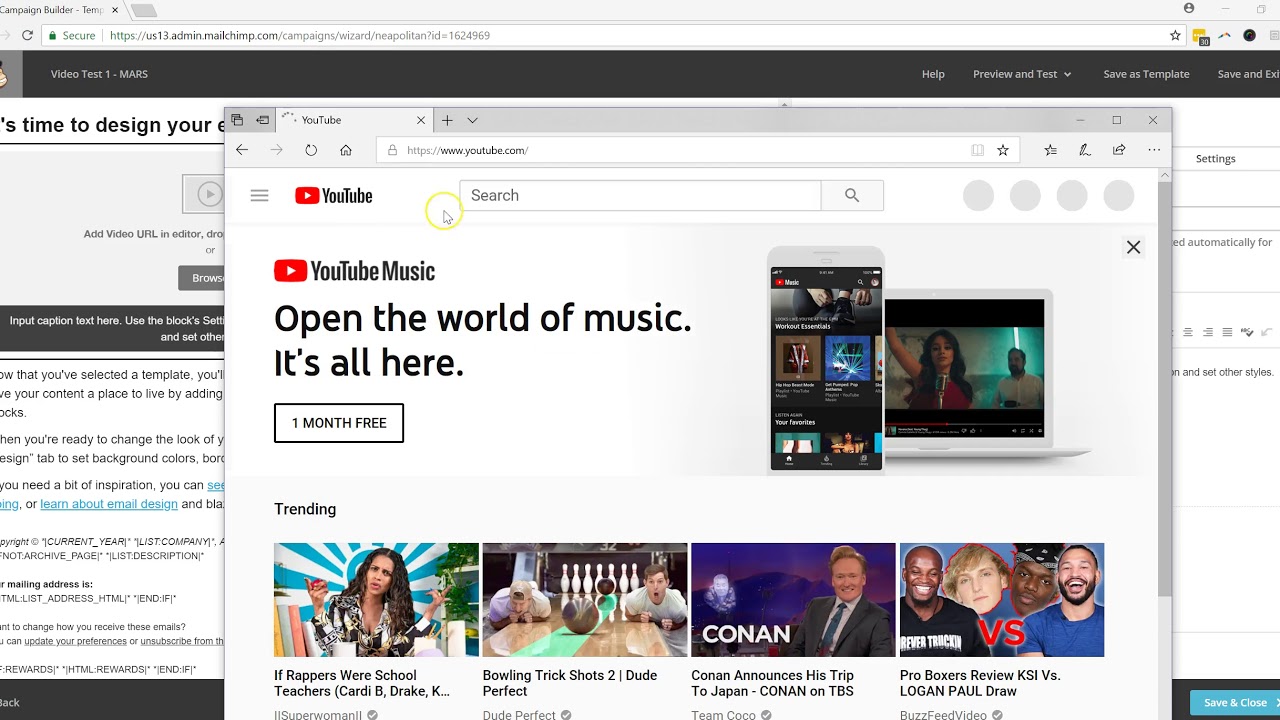1280x720 pixels.
Task: Dismiss the YouTube Music promo banner
Action: [1133, 247]
